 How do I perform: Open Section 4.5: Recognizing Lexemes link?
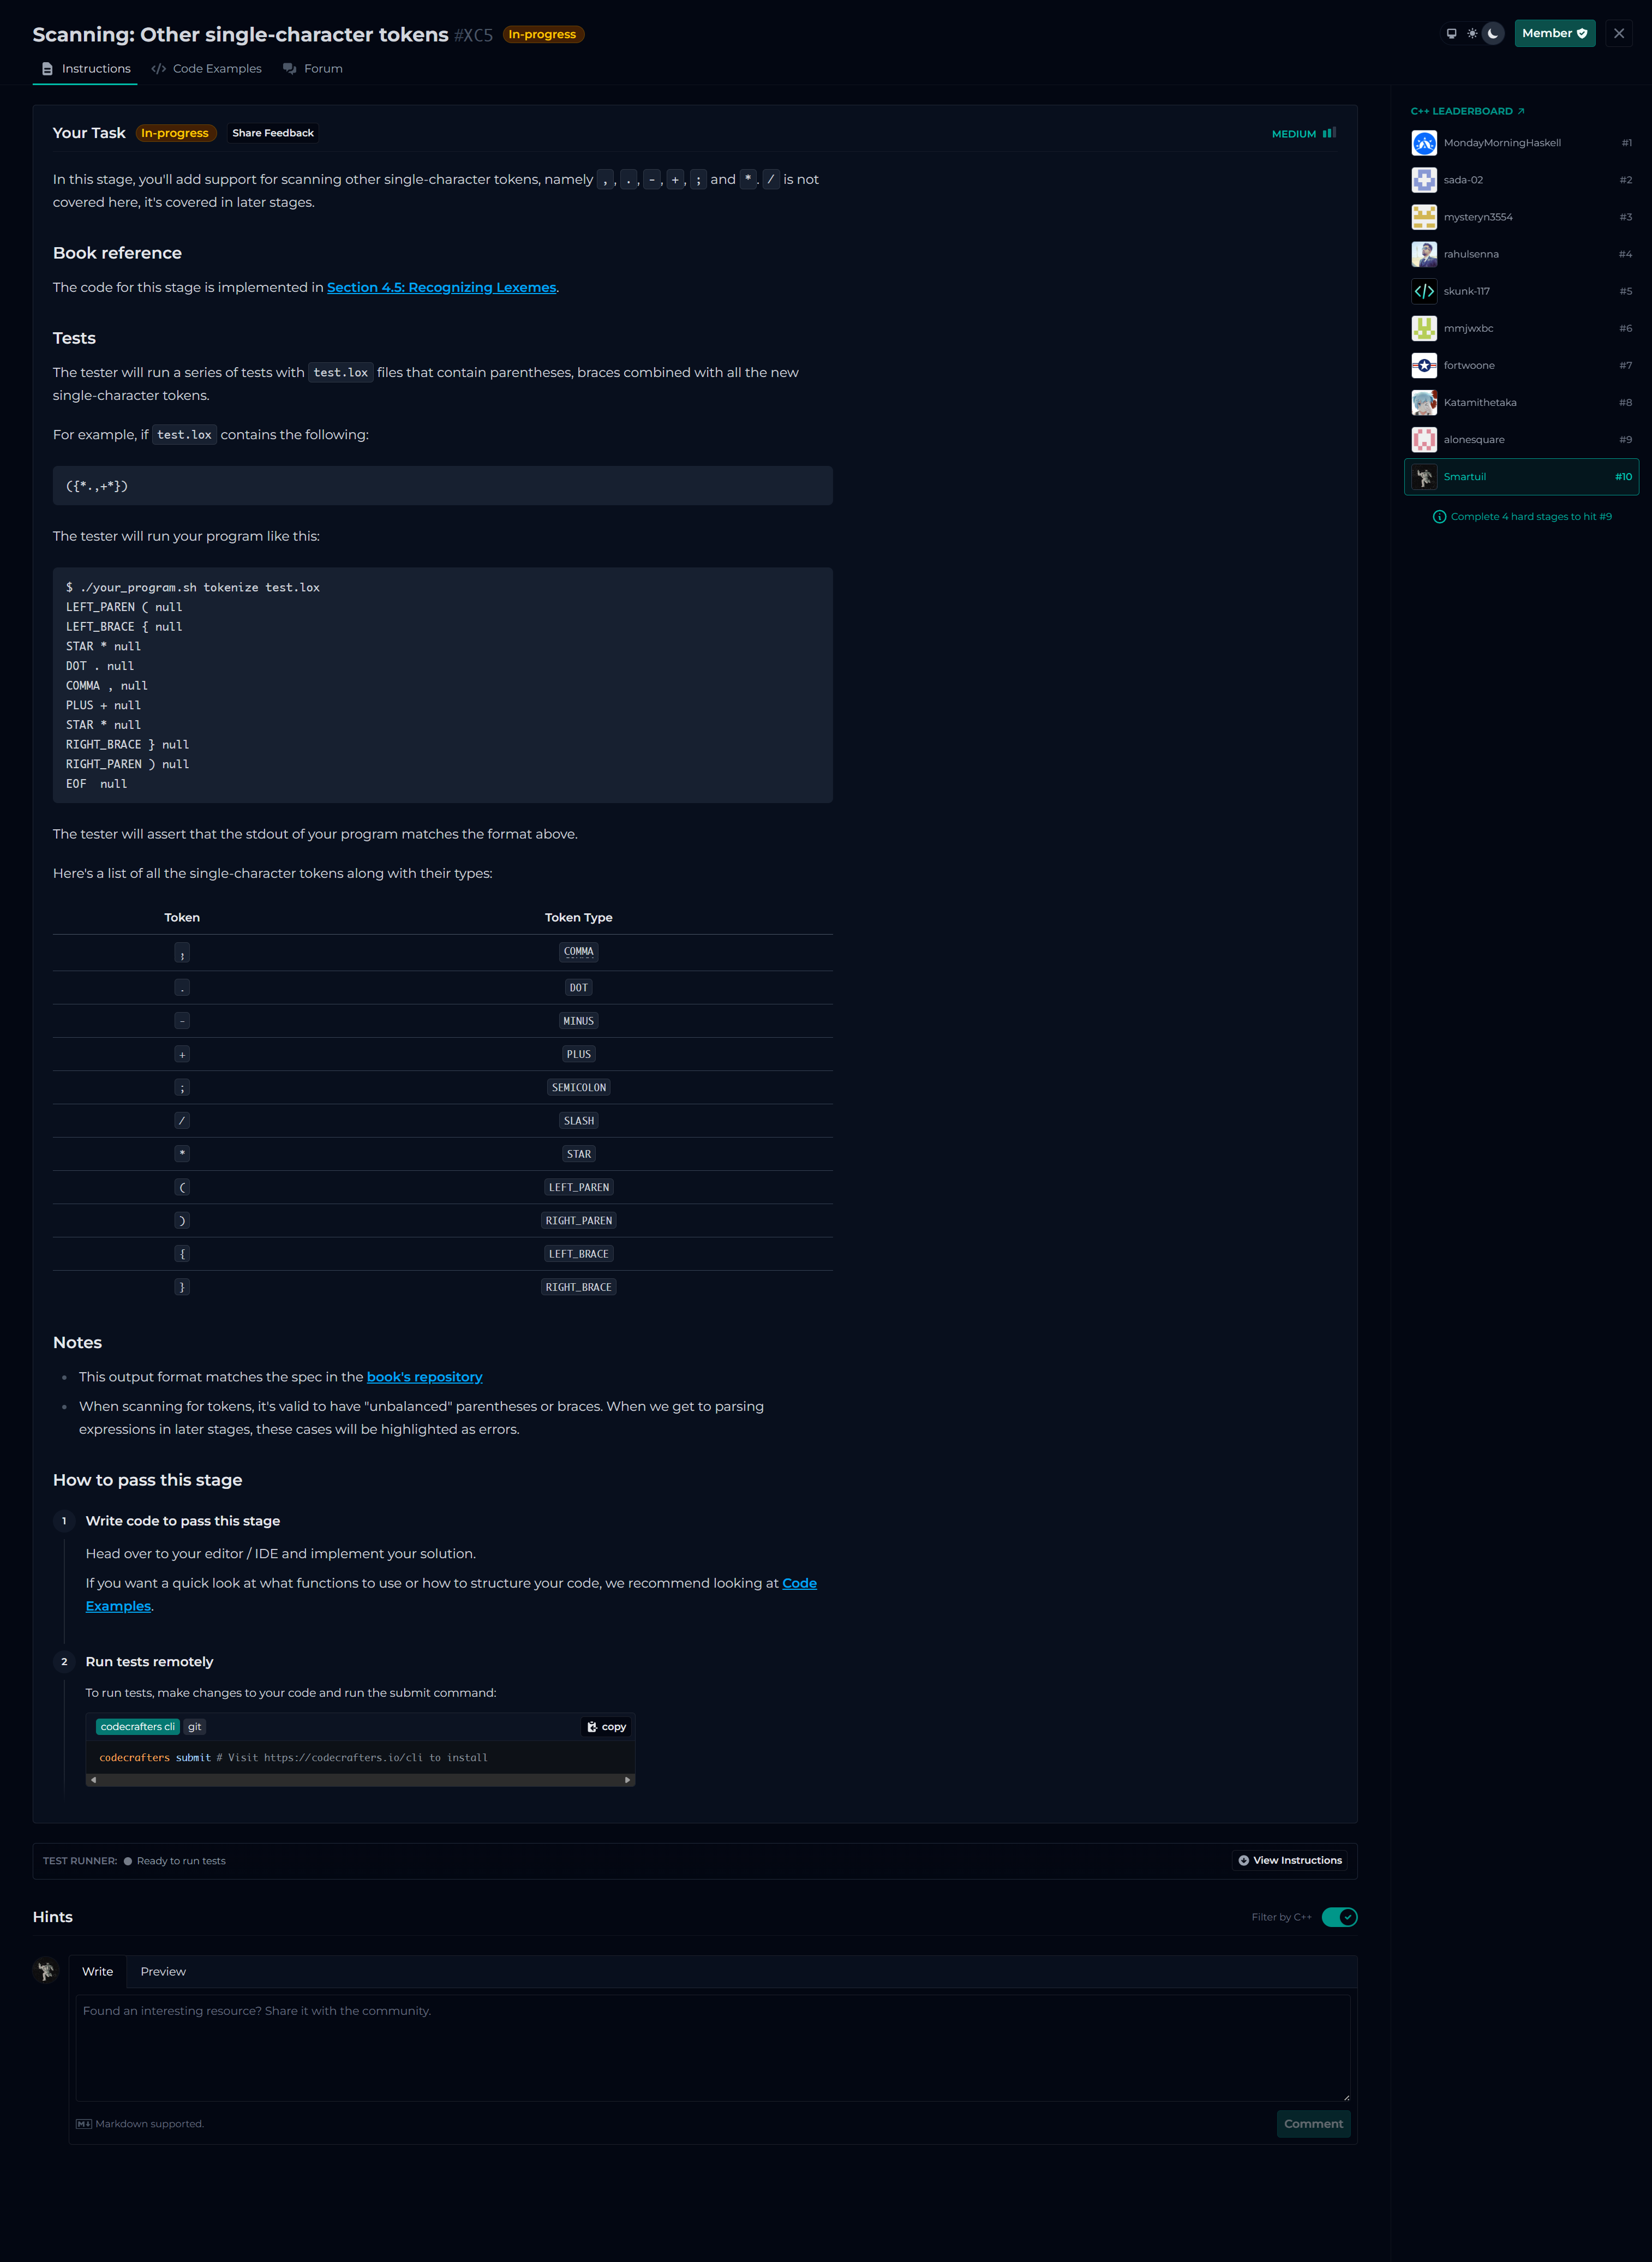(441, 287)
